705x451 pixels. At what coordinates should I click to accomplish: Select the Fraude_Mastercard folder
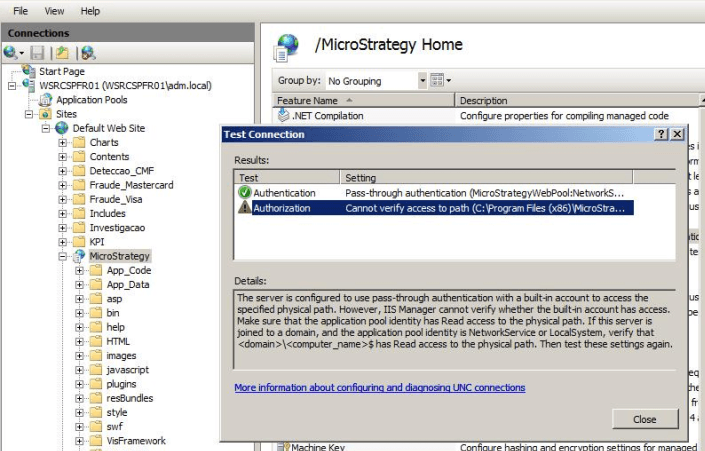point(131,185)
